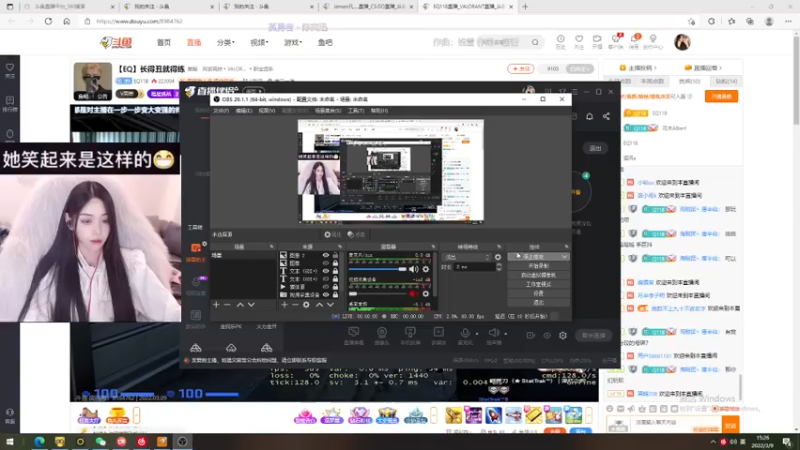Toggle lock on the first image source
This screenshot has height=450, width=800.
click(335, 255)
